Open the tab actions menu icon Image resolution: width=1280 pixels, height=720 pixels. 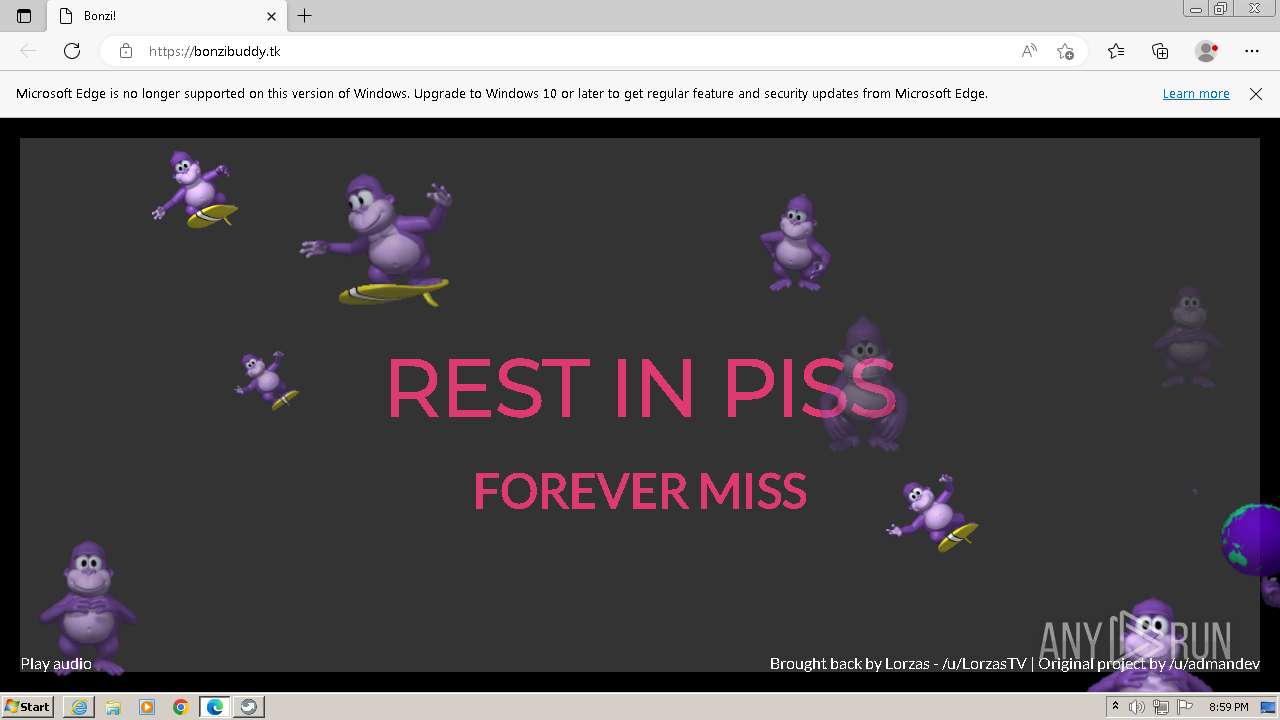(24, 16)
